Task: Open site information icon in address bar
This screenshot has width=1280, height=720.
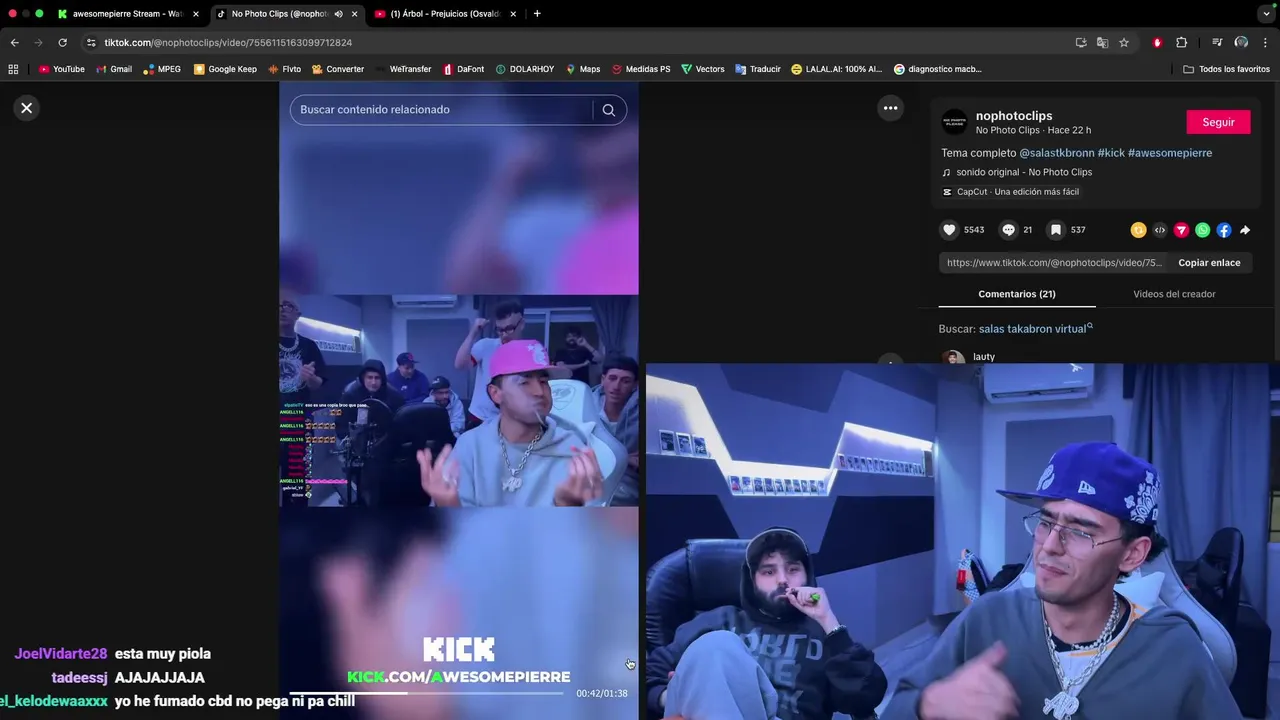Action: tap(91, 43)
